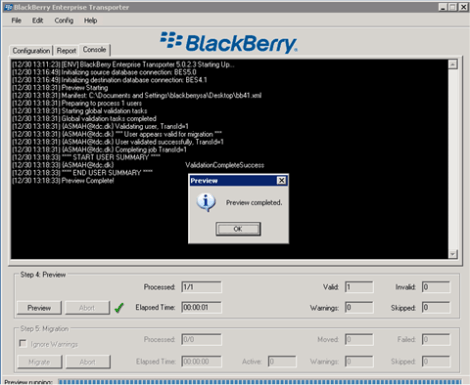Click OK in the Preview dialog
The image size is (470, 385).
(238, 229)
